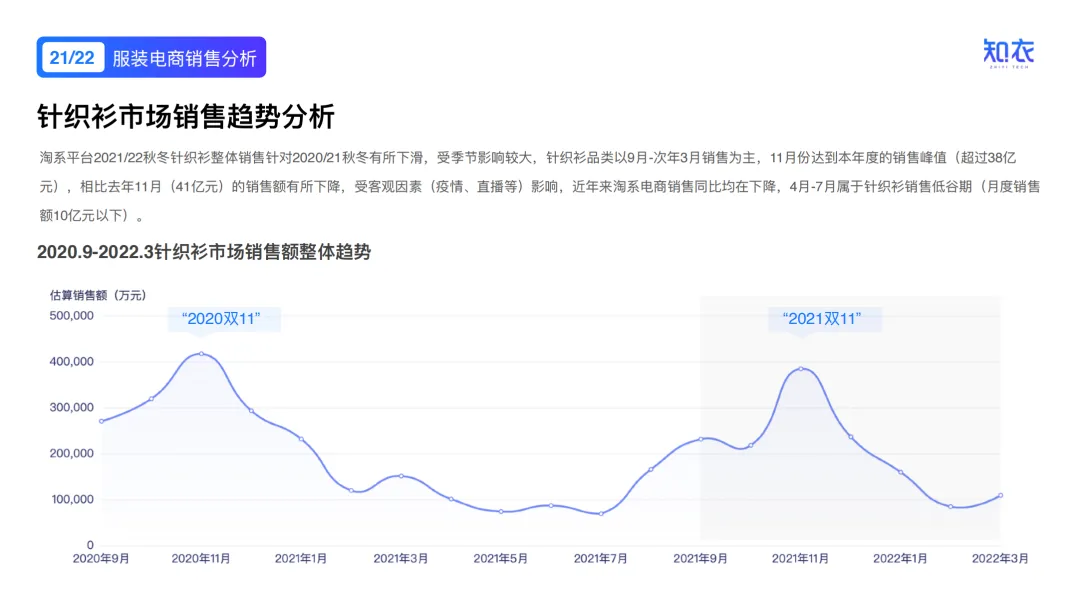Click the 2021年1月 x-axis label
The width and height of the screenshot is (1080, 607).
click(x=301, y=559)
